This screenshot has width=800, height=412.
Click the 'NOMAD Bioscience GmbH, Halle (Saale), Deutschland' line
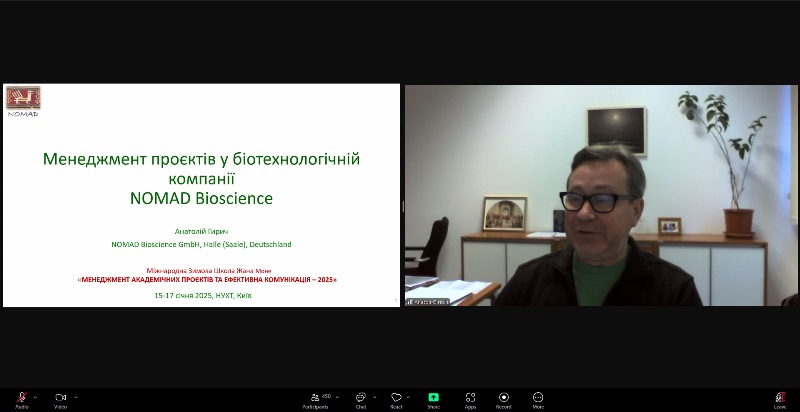(x=202, y=244)
